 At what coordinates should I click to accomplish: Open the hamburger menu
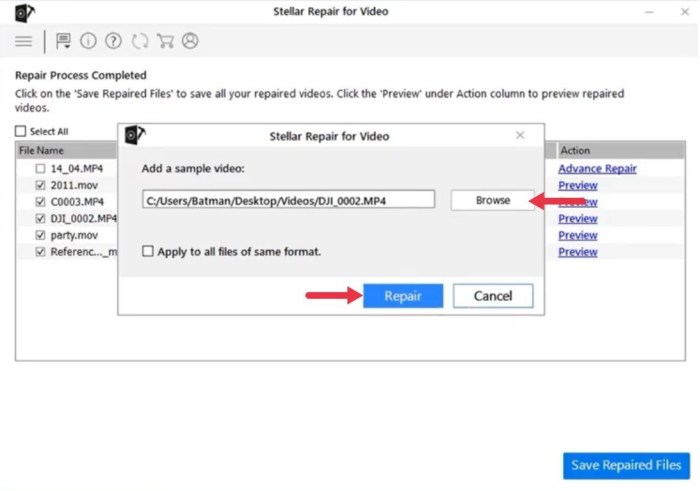click(x=24, y=42)
